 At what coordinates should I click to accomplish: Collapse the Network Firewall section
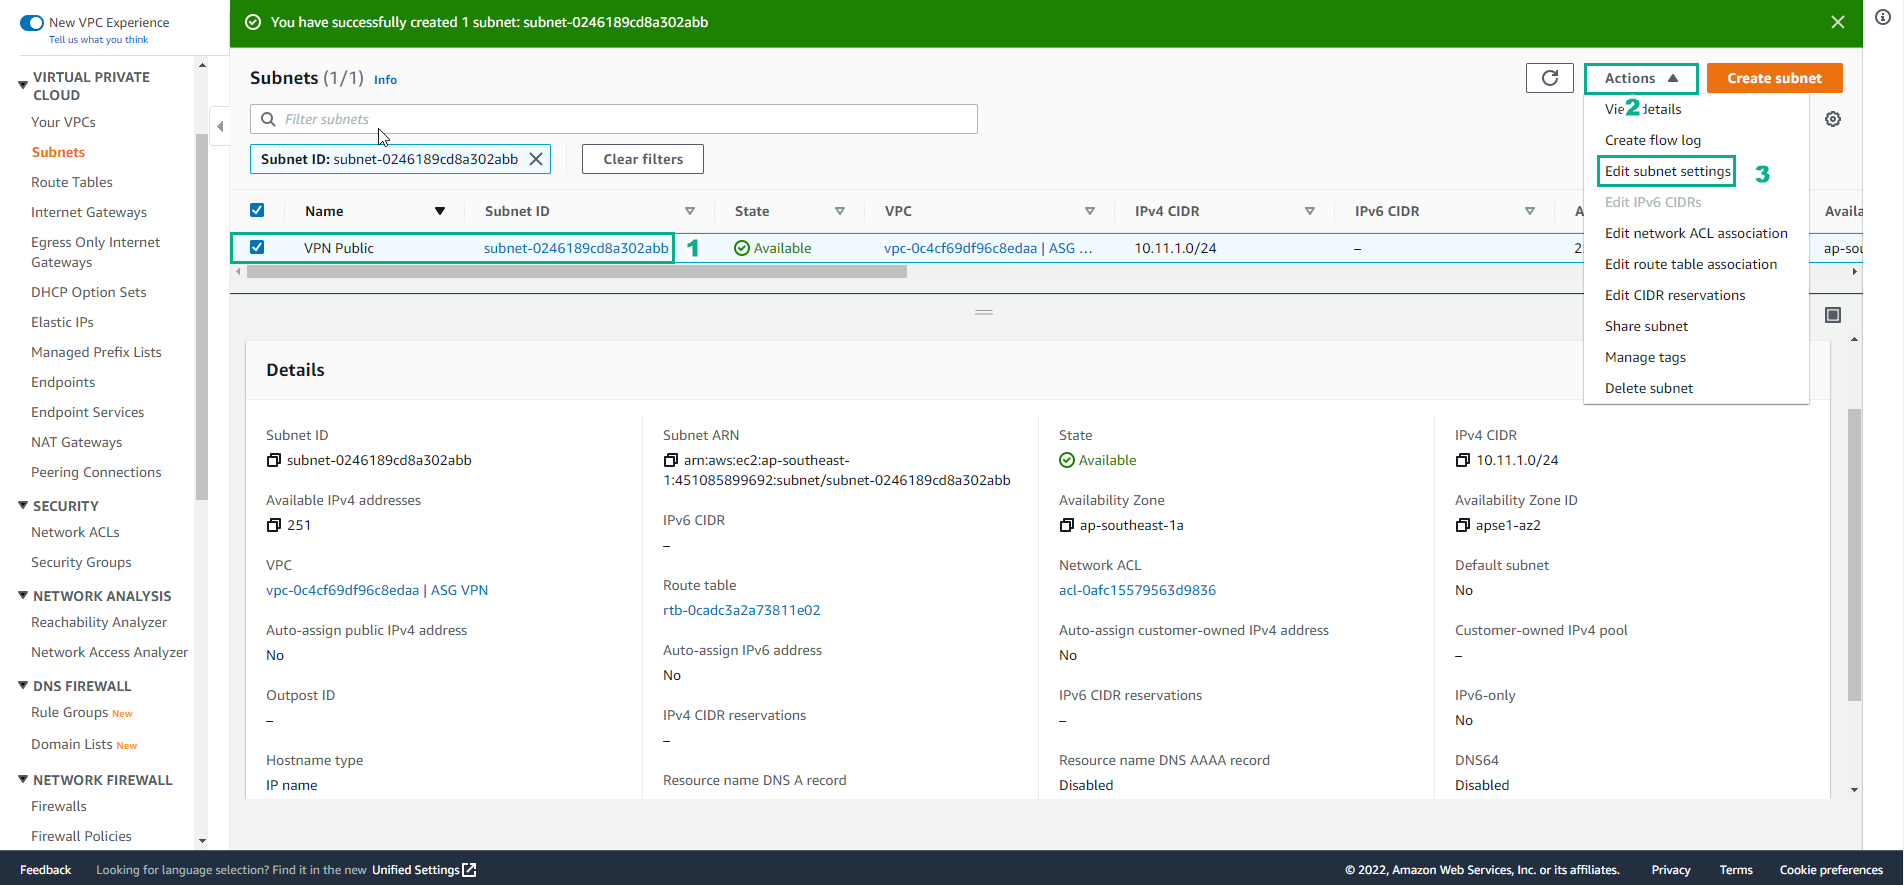(23, 780)
